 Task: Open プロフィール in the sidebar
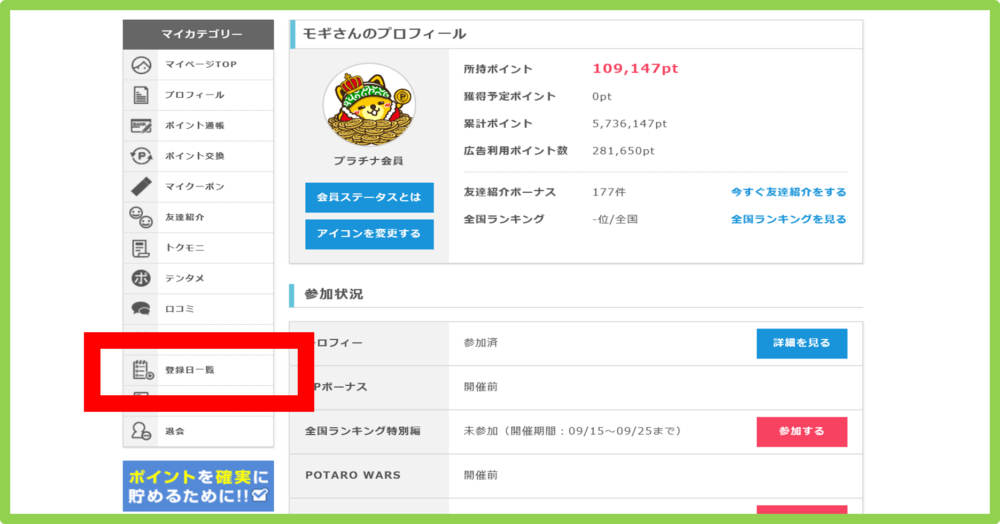click(198, 95)
